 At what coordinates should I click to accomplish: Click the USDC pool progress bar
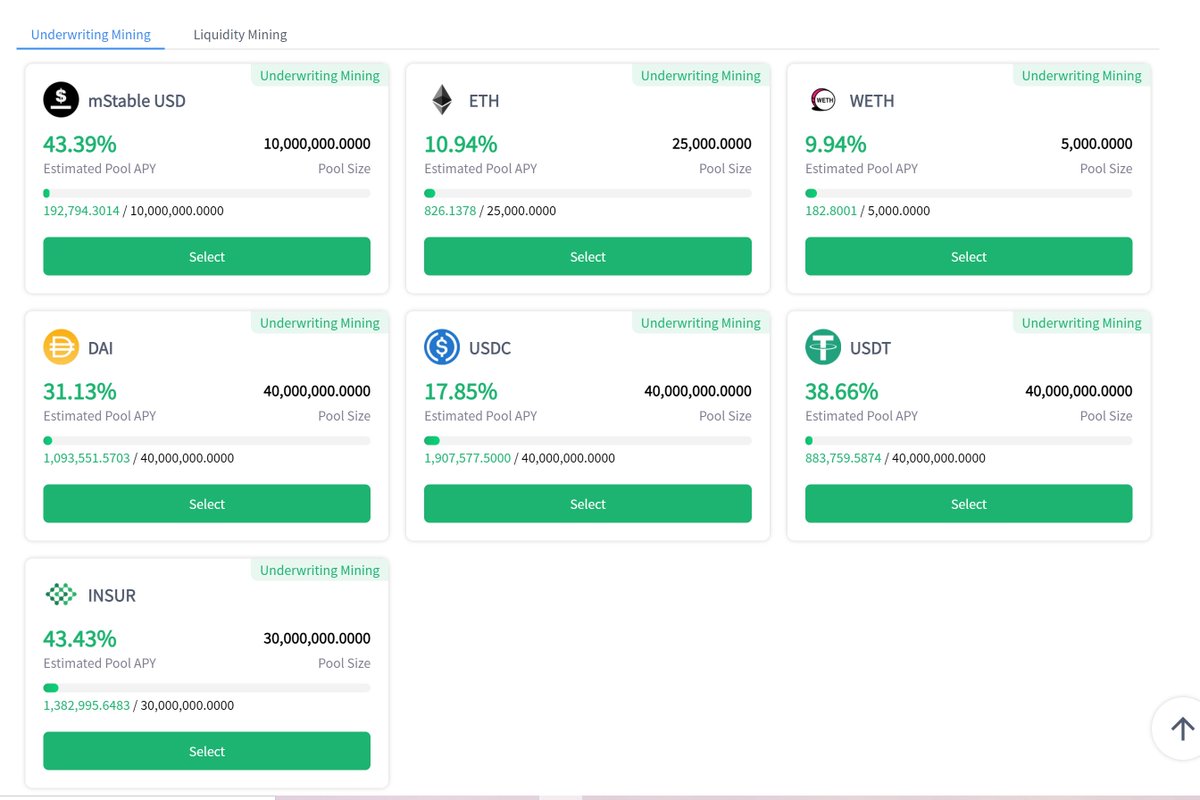[x=588, y=440]
